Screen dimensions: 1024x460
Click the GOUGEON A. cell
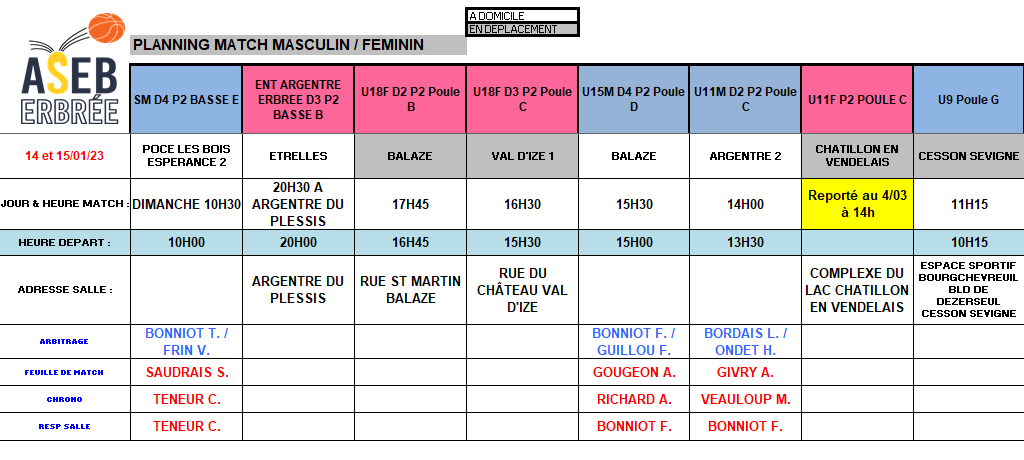pyautogui.click(x=633, y=371)
